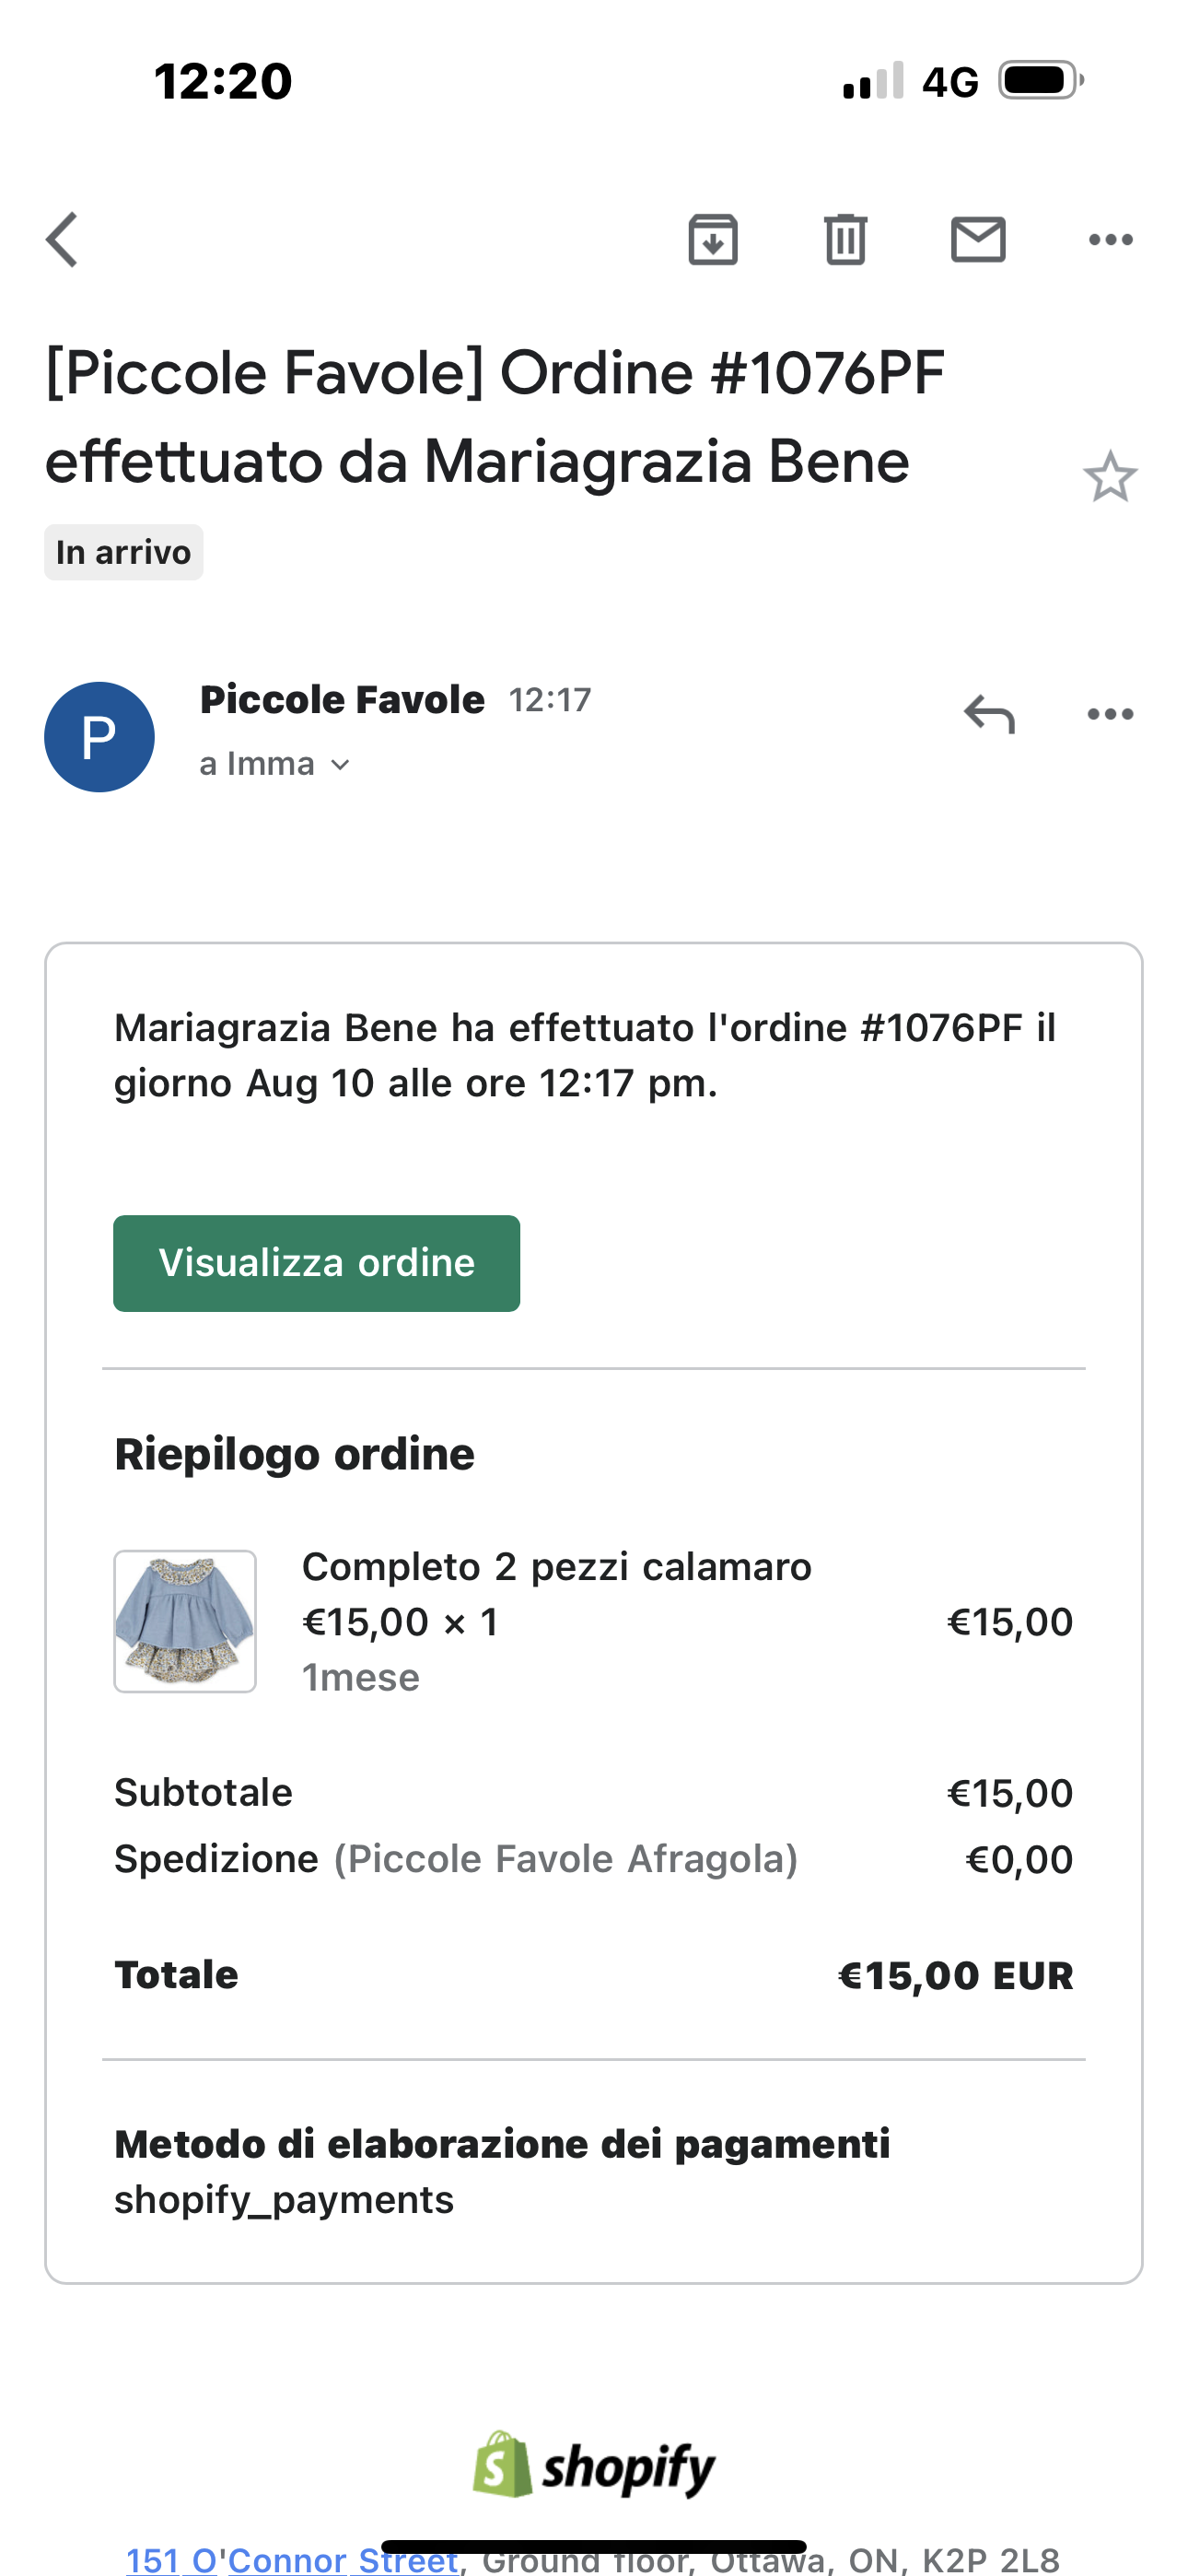
Task: Tap the Completo 2 pezzi calamaro product name
Action: click(x=556, y=1567)
